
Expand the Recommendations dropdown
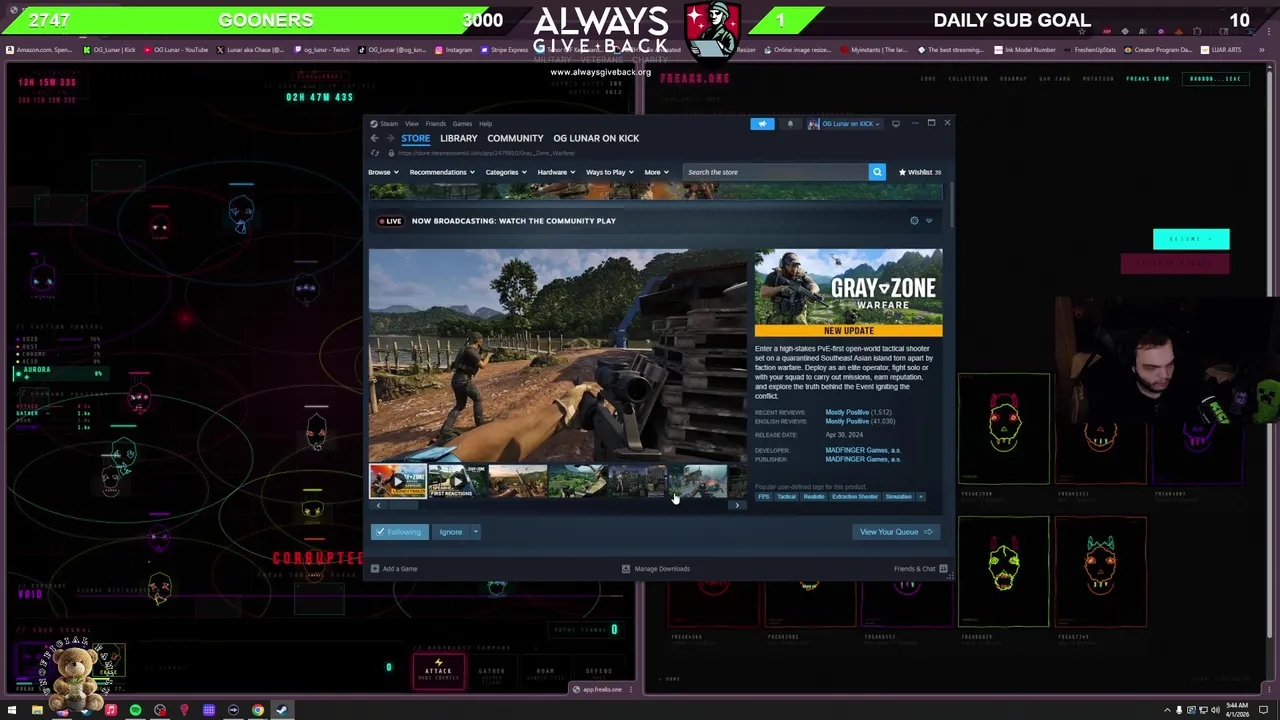click(x=442, y=172)
